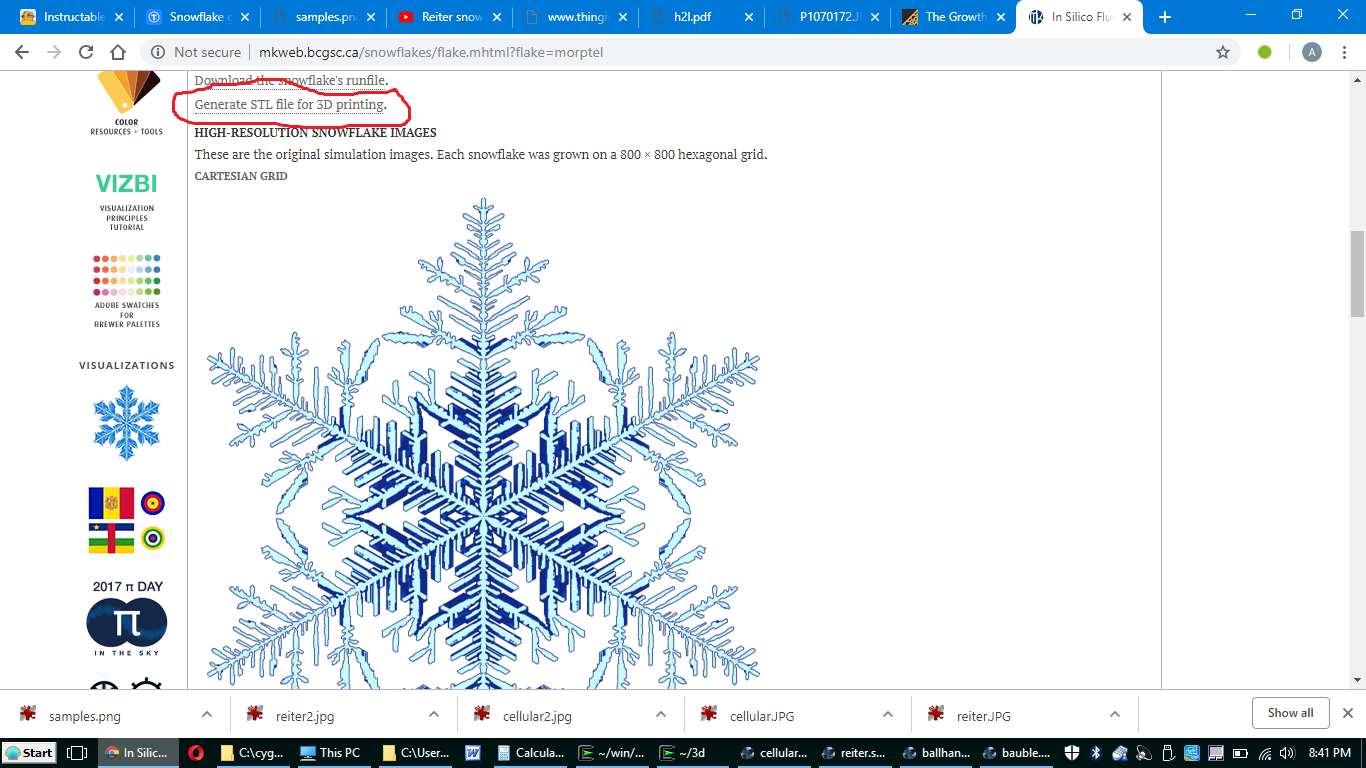Open Word from the taskbar
The width and height of the screenshot is (1366, 768).
(x=473, y=753)
